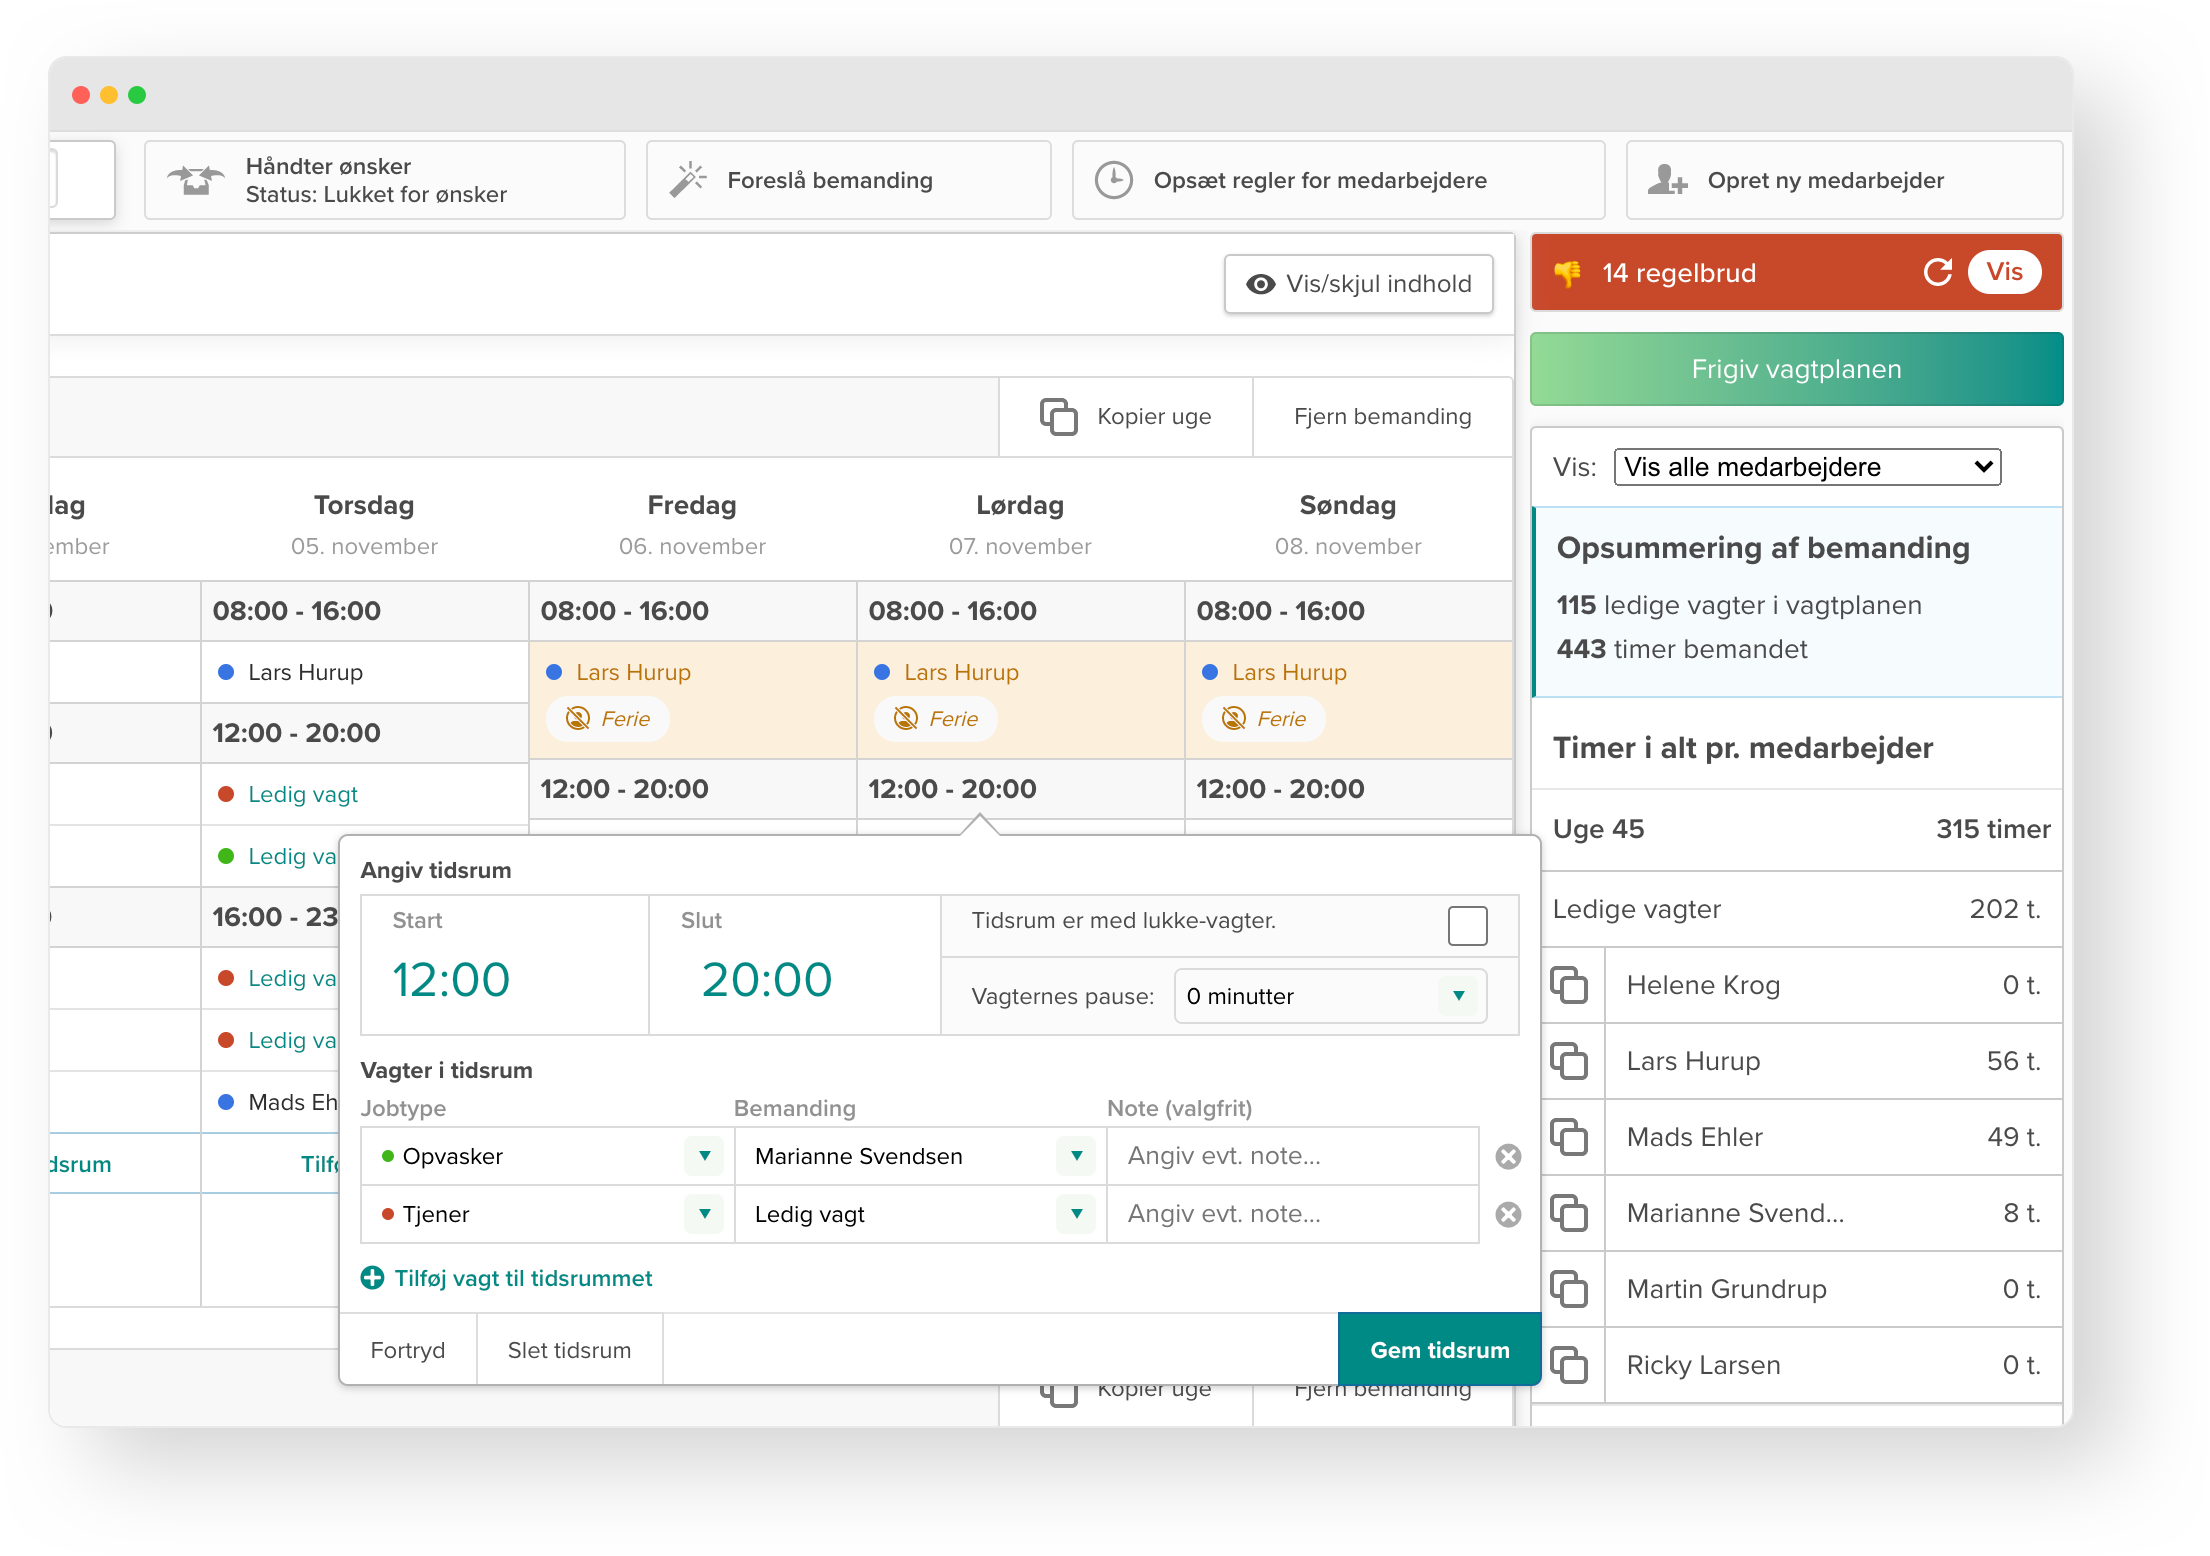Remove the Tjener shift row with the X icon

pyautogui.click(x=1508, y=1214)
